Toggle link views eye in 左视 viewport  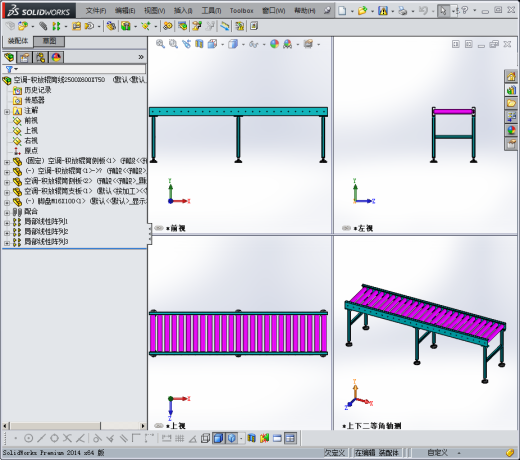346,228
